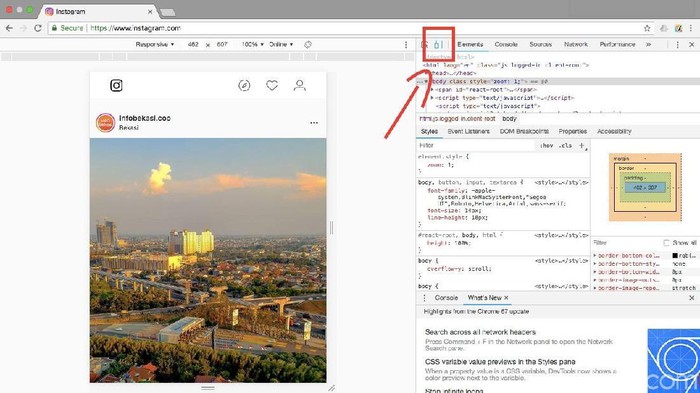Close the Instagram browser tab
Viewport: 700px width, 393px height.
click(150, 12)
